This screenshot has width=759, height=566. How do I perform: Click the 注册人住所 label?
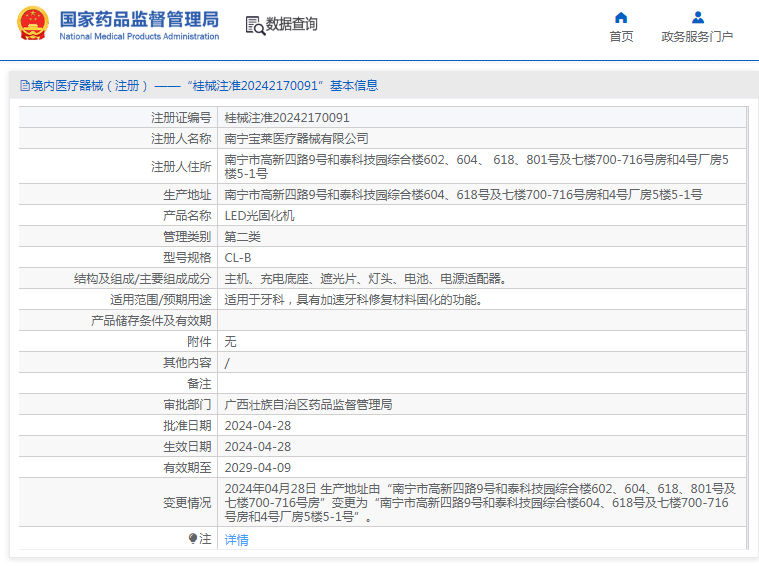point(181,167)
